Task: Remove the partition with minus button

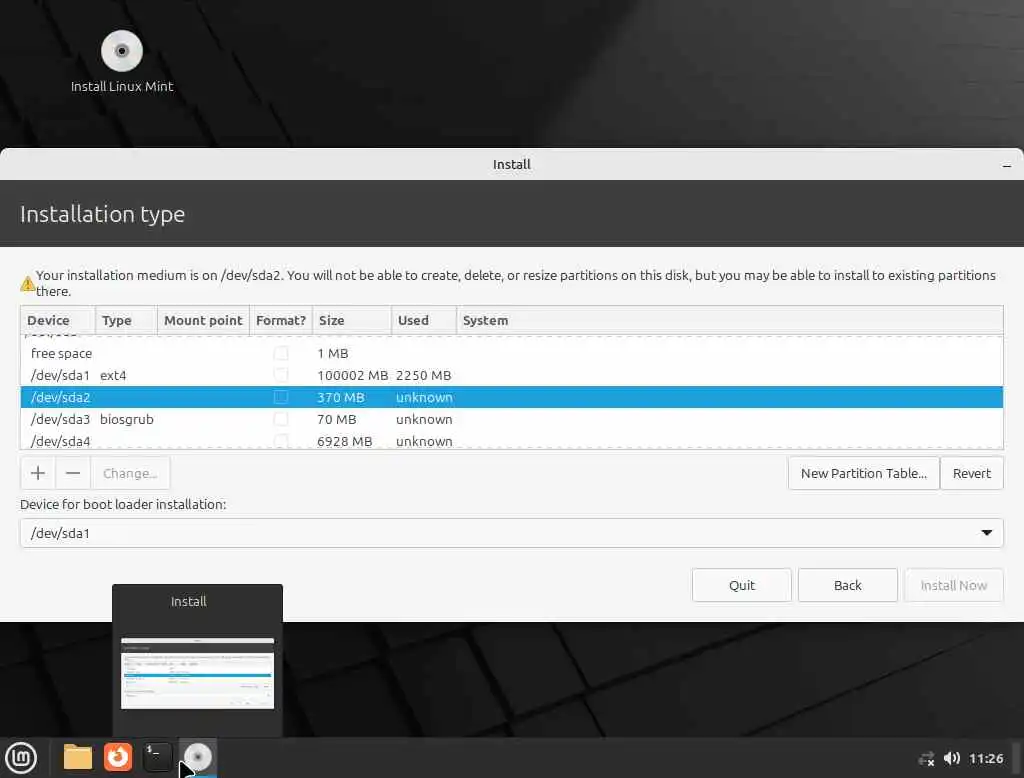Action: click(73, 473)
